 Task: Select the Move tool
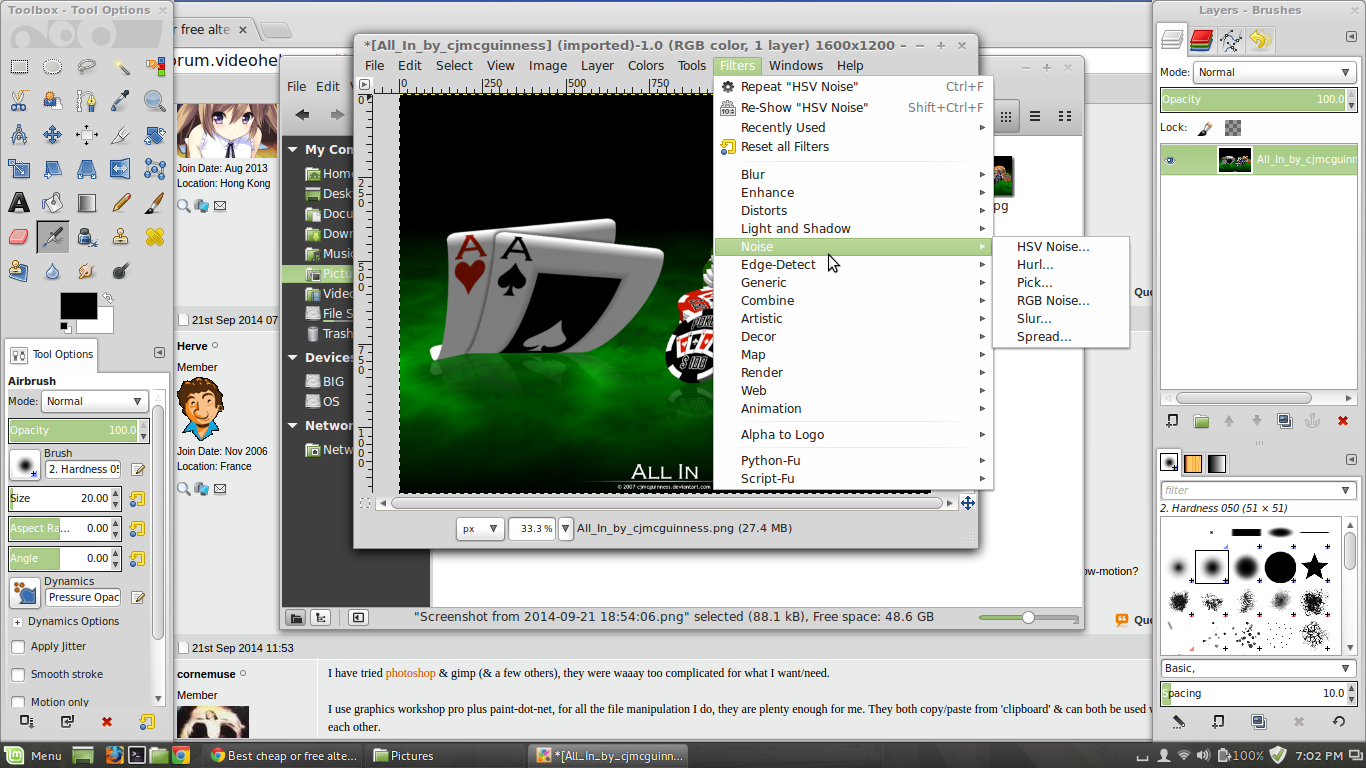(53, 134)
